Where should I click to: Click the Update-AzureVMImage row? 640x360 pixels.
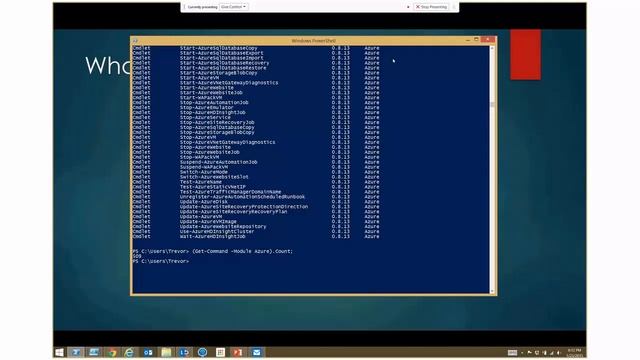point(256,222)
